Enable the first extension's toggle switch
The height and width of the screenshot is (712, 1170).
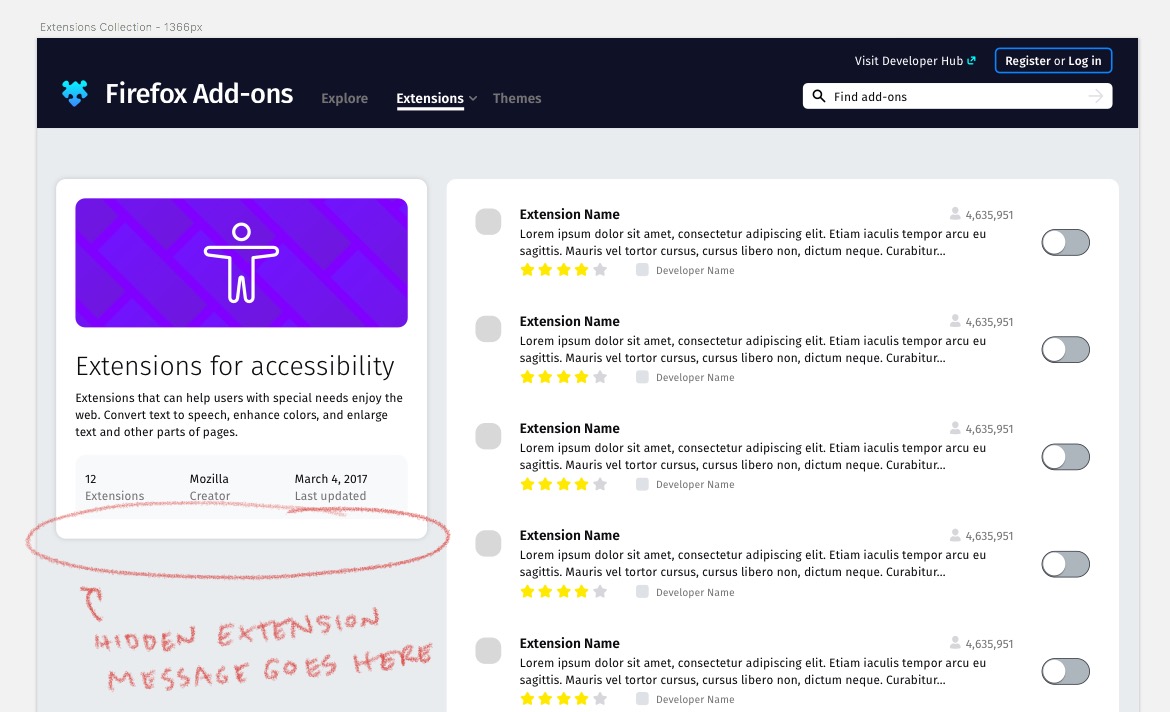coord(1066,243)
